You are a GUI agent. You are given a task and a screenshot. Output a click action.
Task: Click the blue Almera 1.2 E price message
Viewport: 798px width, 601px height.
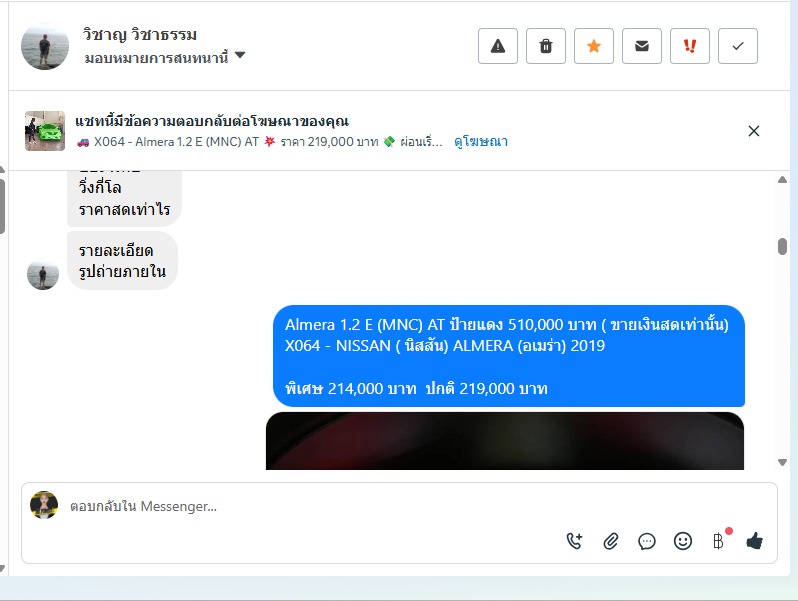pos(508,356)
